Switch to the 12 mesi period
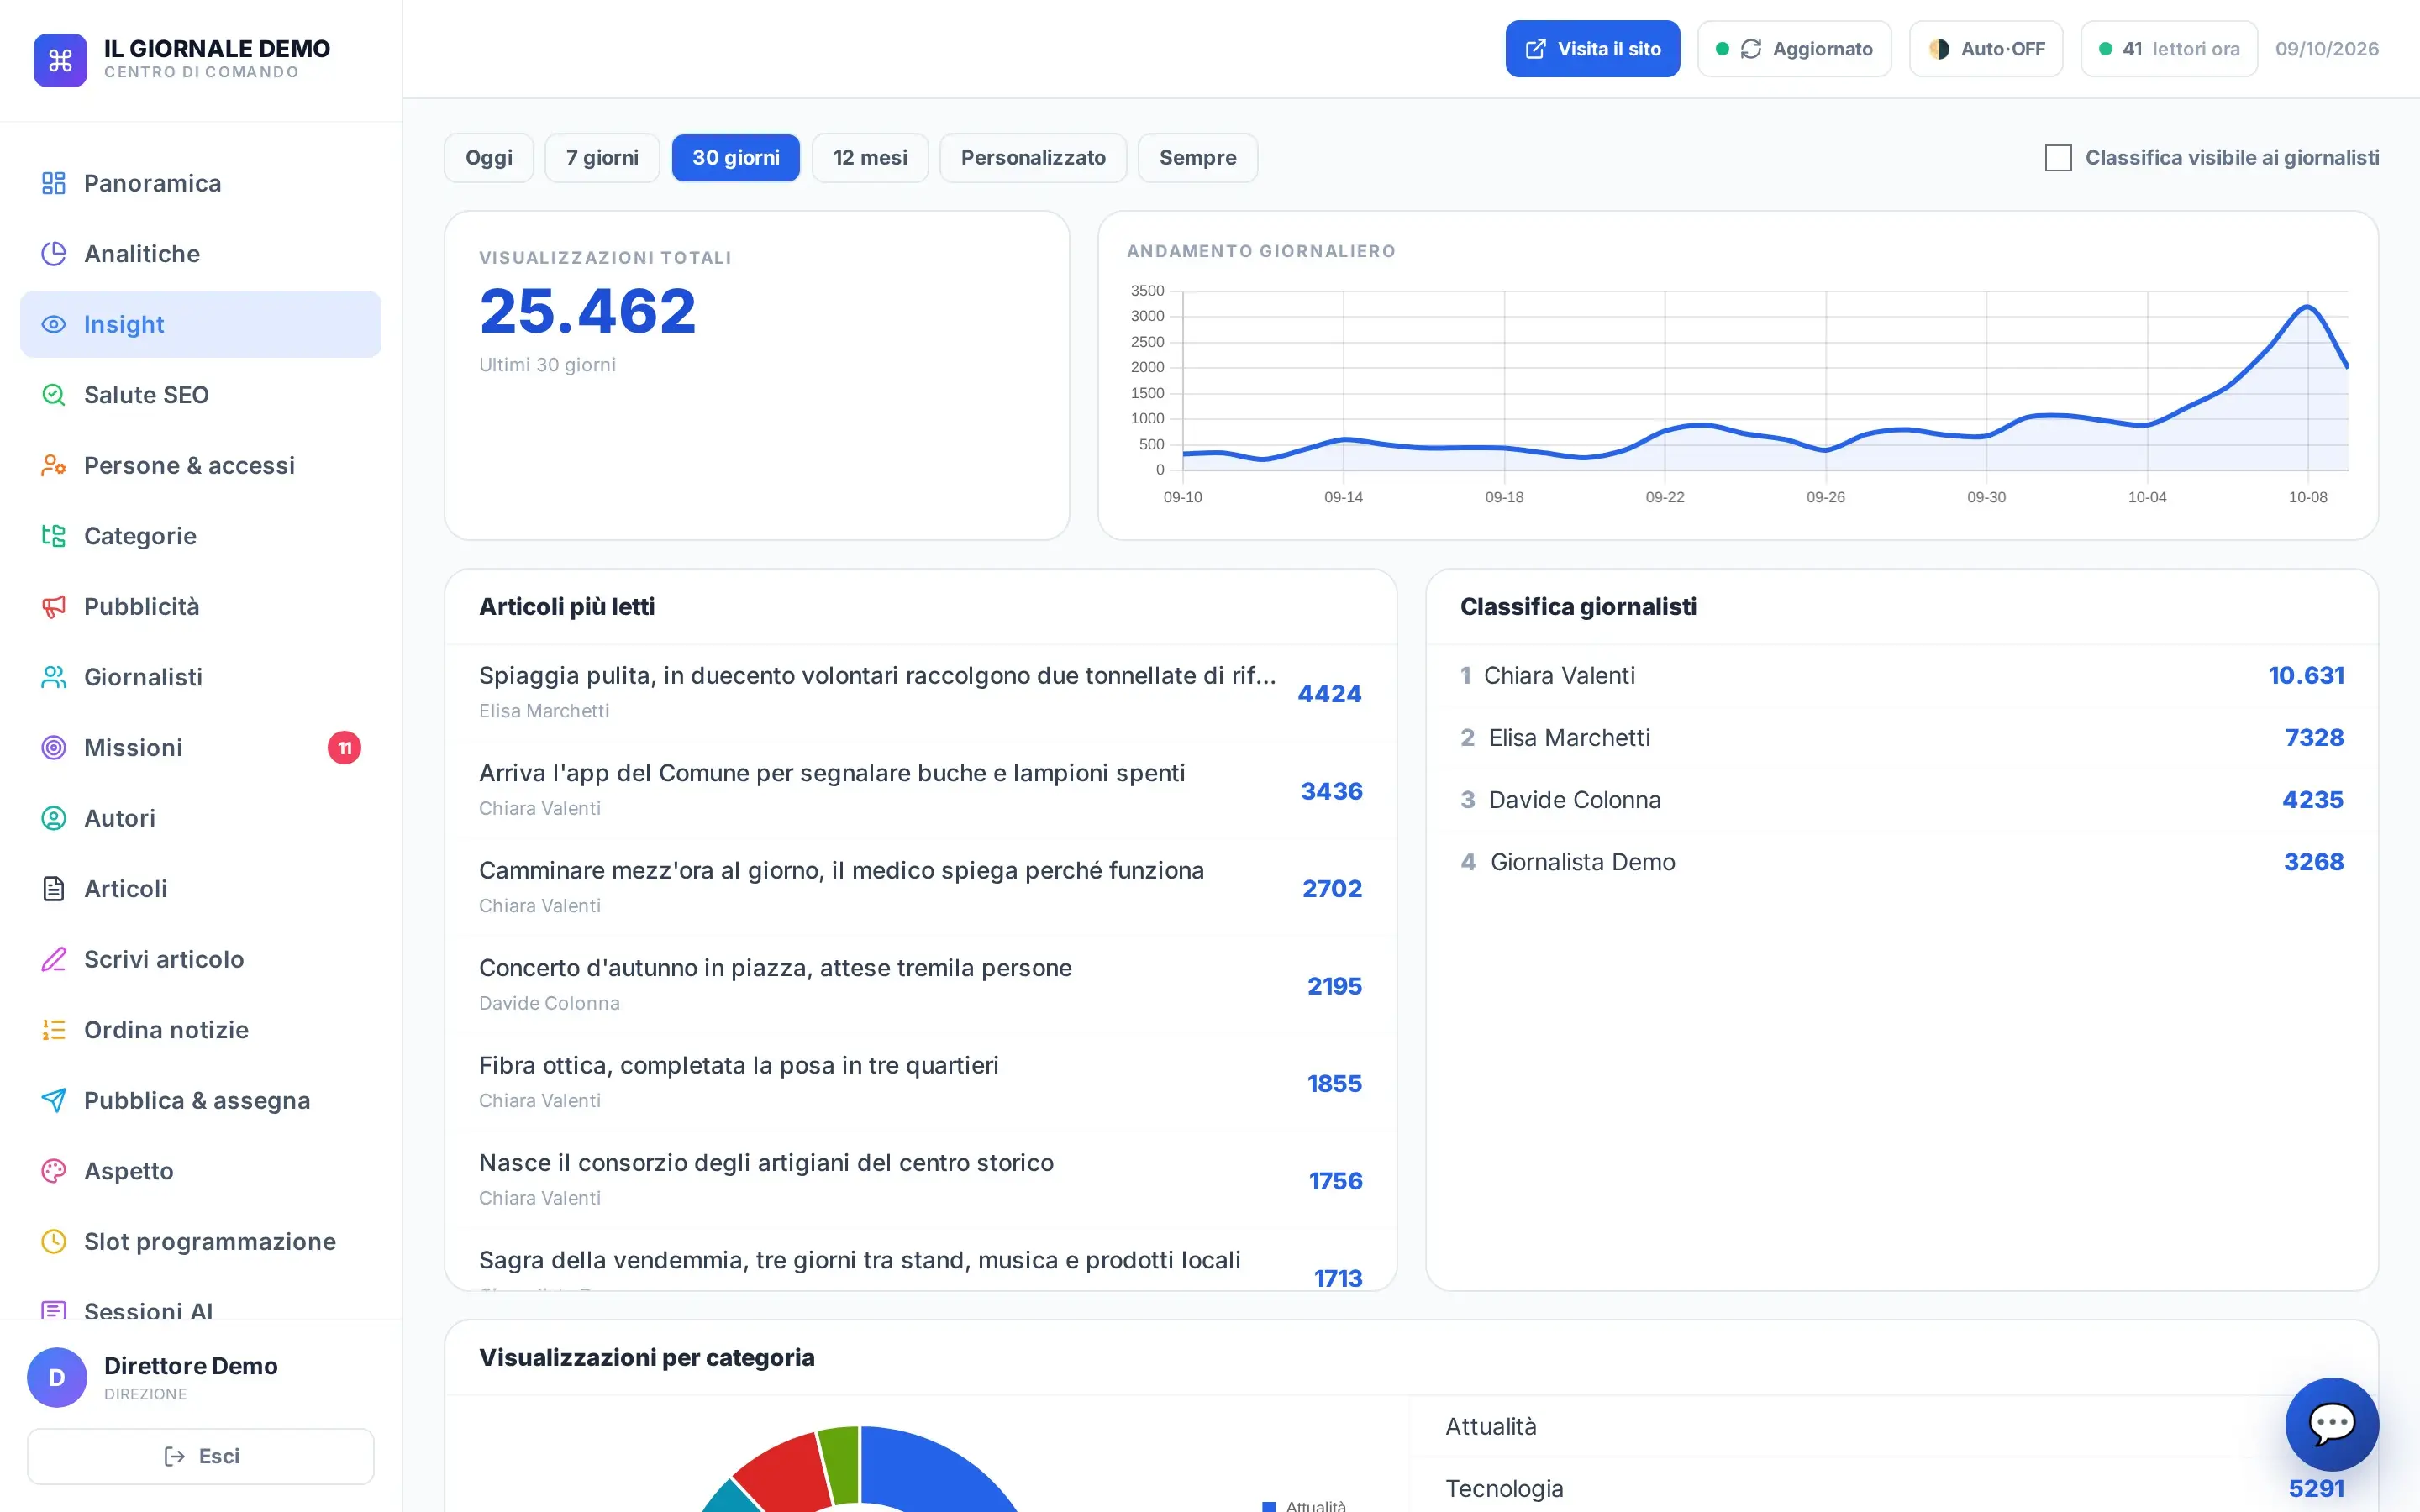The height and width of the screenshot is (1512, 2420). 870,158
